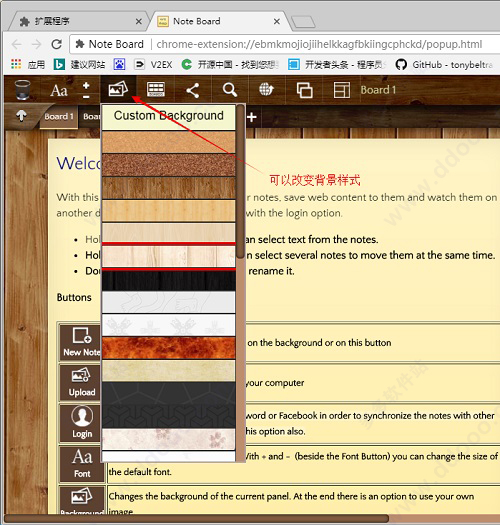Open the GitHub tonybeltra bookmark
This screenshot has width=500, height=525.
(x=444, y=64)
